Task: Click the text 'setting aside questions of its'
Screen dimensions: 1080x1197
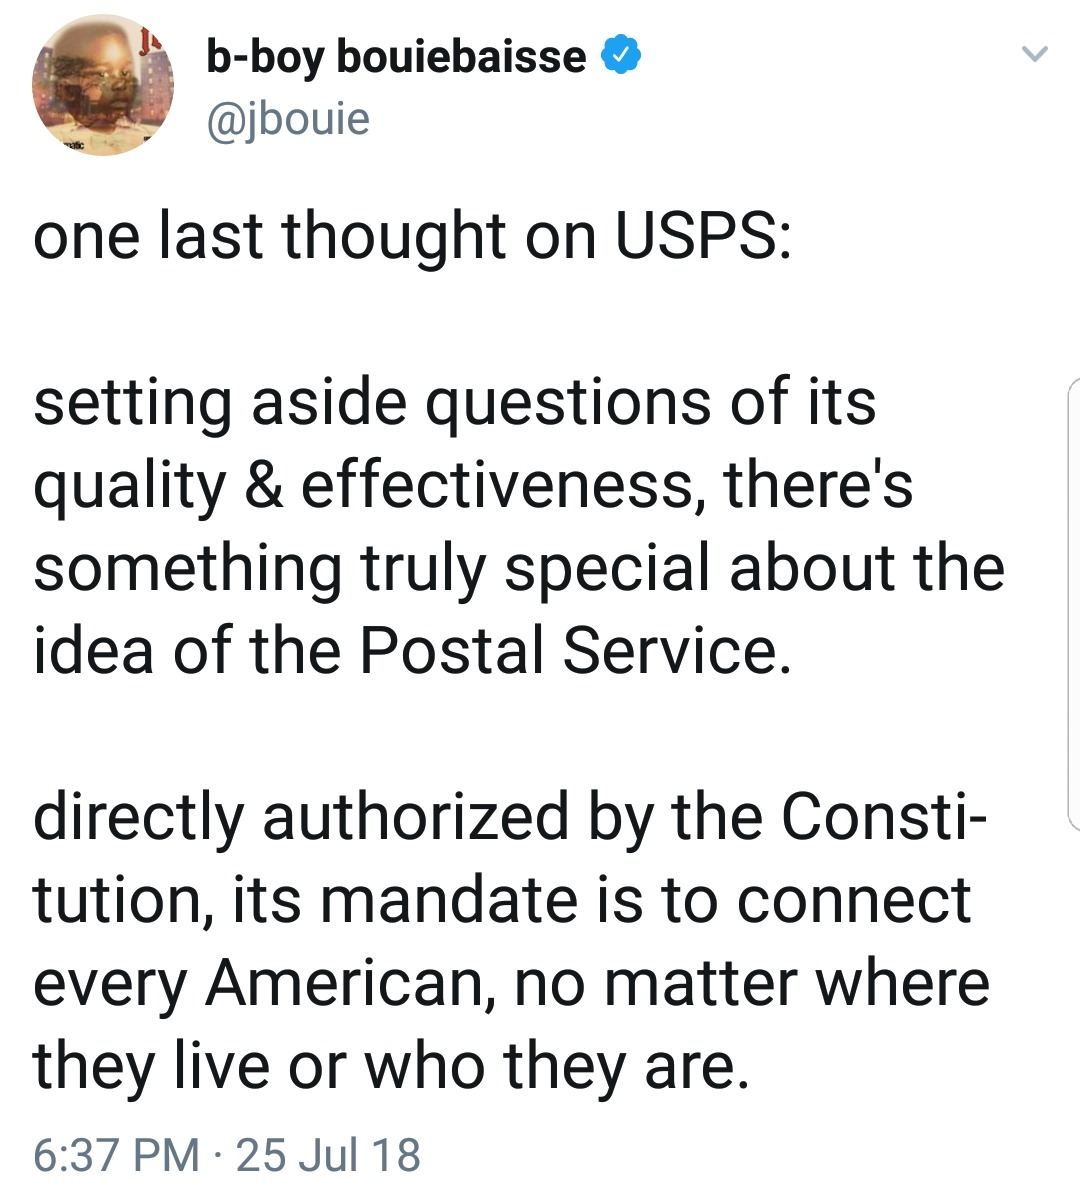Action: click(x=455, y=402)
